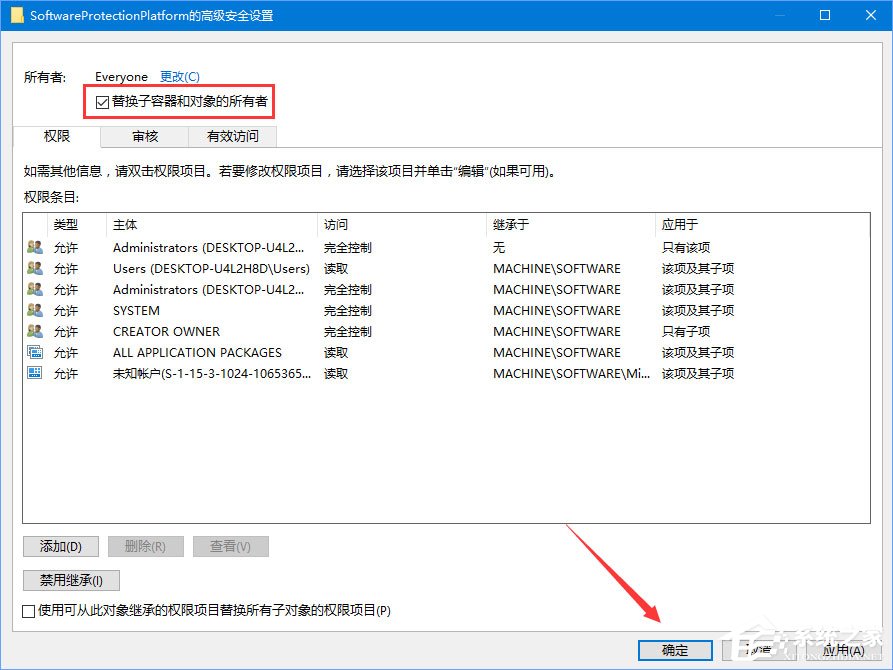Click the 查看(V) button
This screenshot has height=670, width=893.
(x=230, y=546)
